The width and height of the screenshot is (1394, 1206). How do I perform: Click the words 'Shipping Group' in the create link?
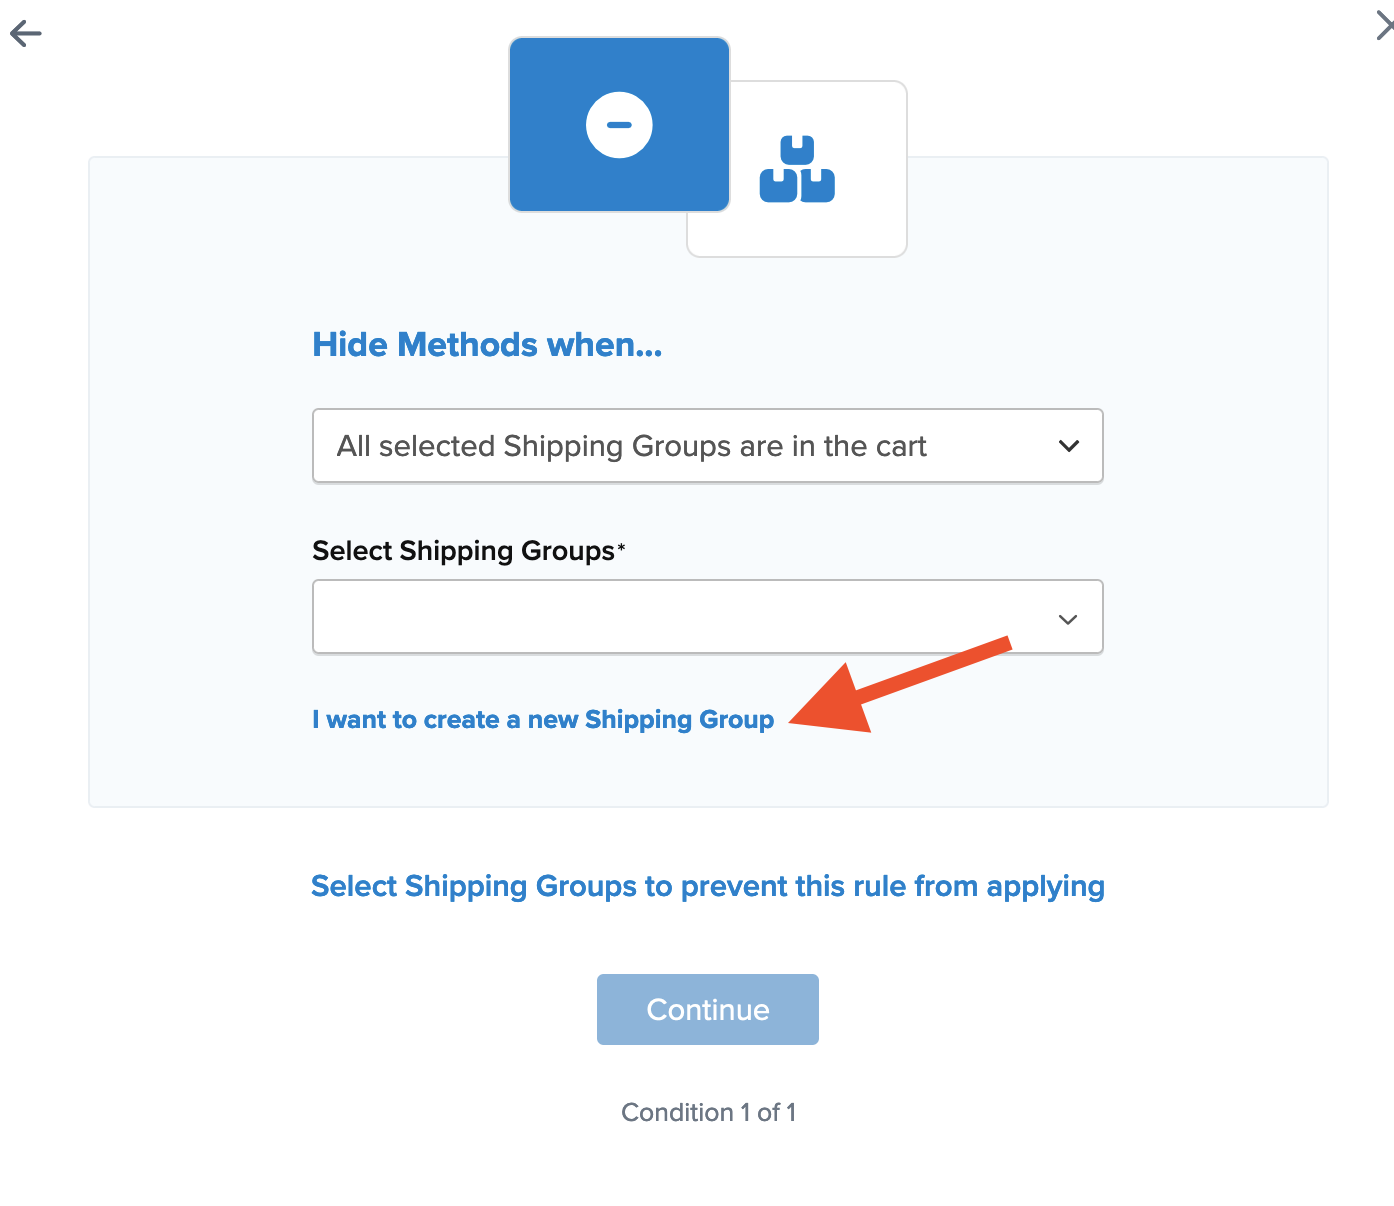[x=679, y=720]
